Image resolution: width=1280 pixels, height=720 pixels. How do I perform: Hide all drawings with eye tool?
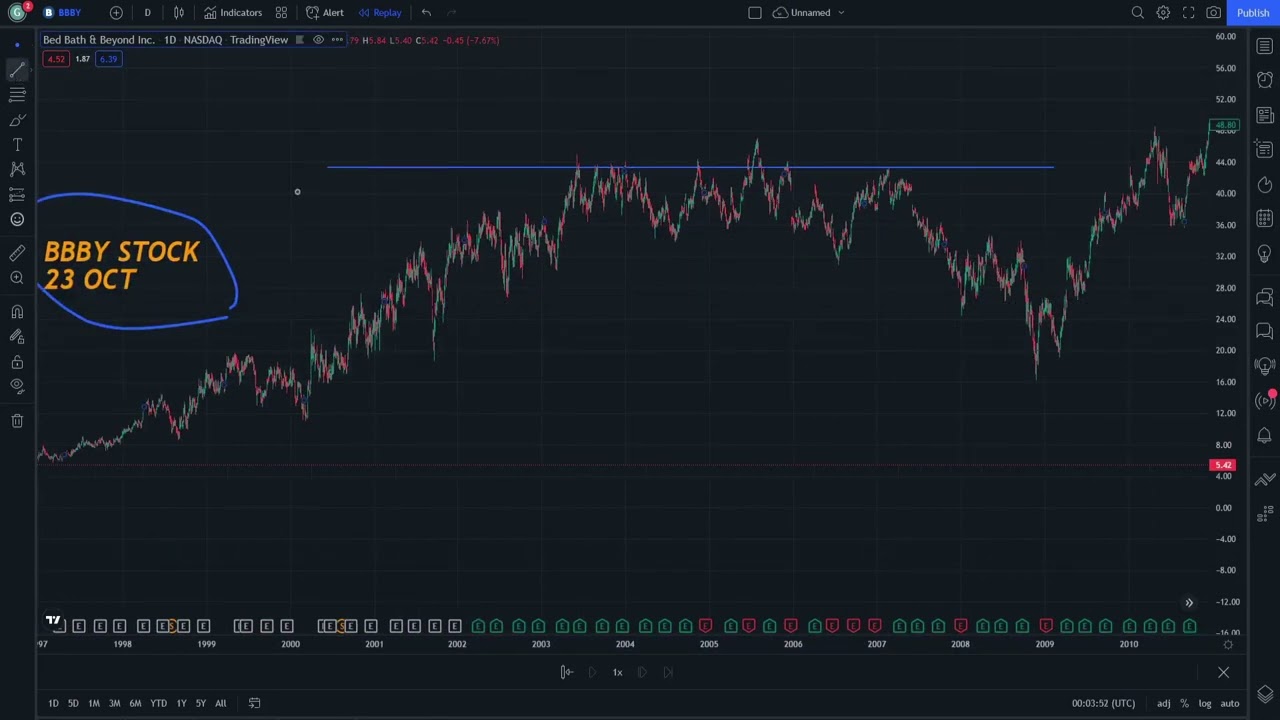tap(17, 387)
